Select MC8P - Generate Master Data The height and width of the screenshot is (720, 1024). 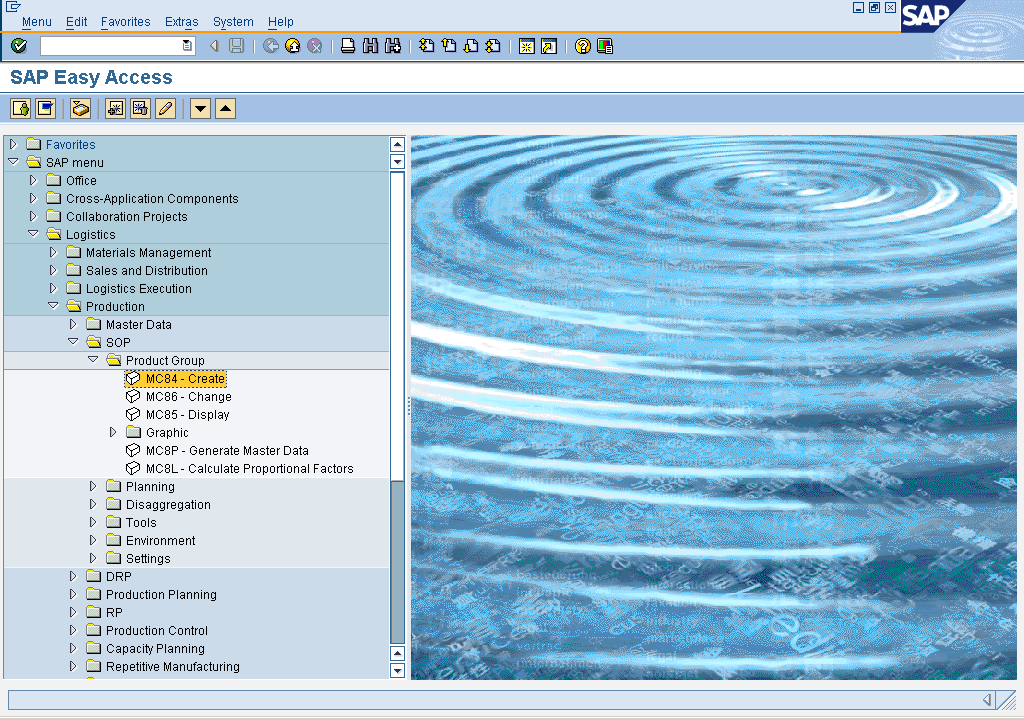click(227, 450)
